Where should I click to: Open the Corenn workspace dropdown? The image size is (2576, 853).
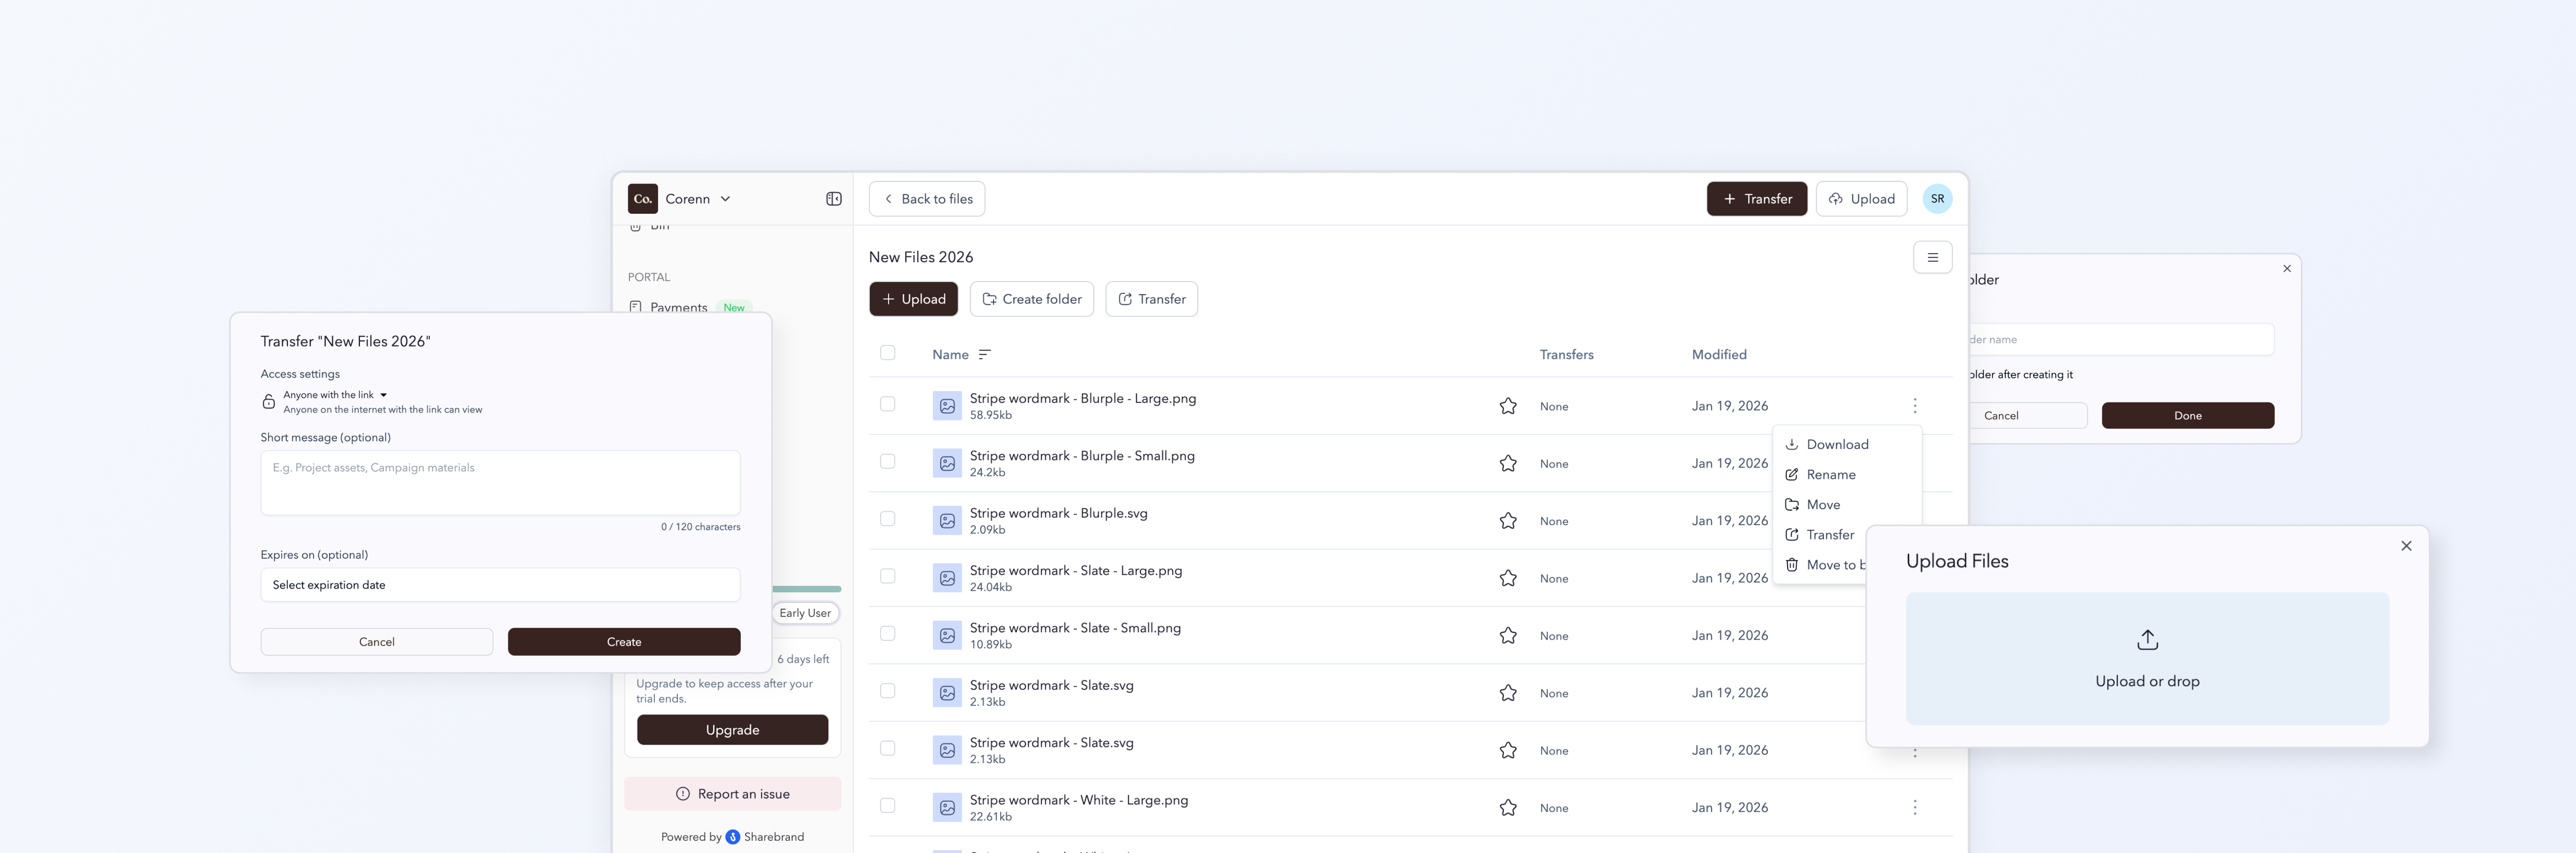(x=697, y=198)
